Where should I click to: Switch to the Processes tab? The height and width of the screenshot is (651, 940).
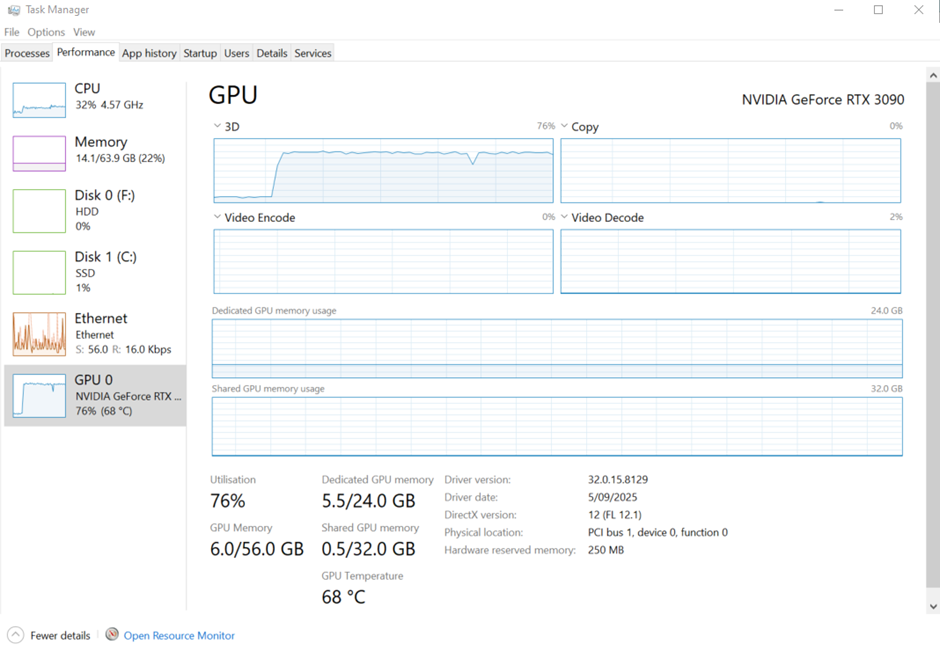click(27, 53)
